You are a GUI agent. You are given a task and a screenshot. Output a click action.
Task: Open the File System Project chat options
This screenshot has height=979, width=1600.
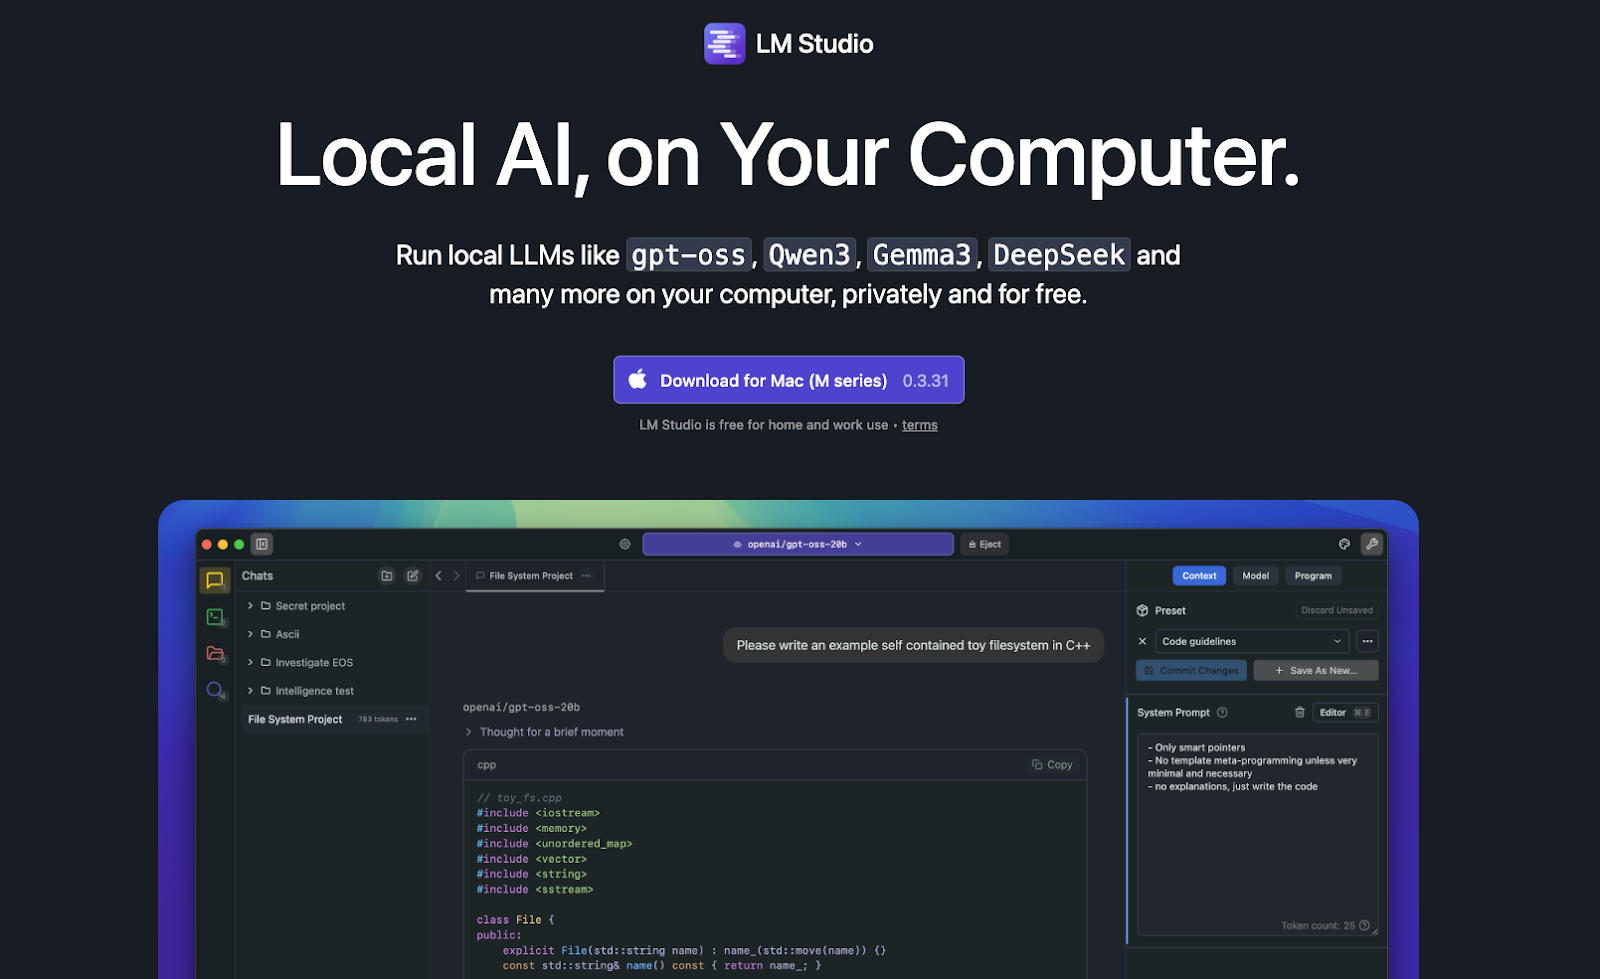[x=411, y=719]
